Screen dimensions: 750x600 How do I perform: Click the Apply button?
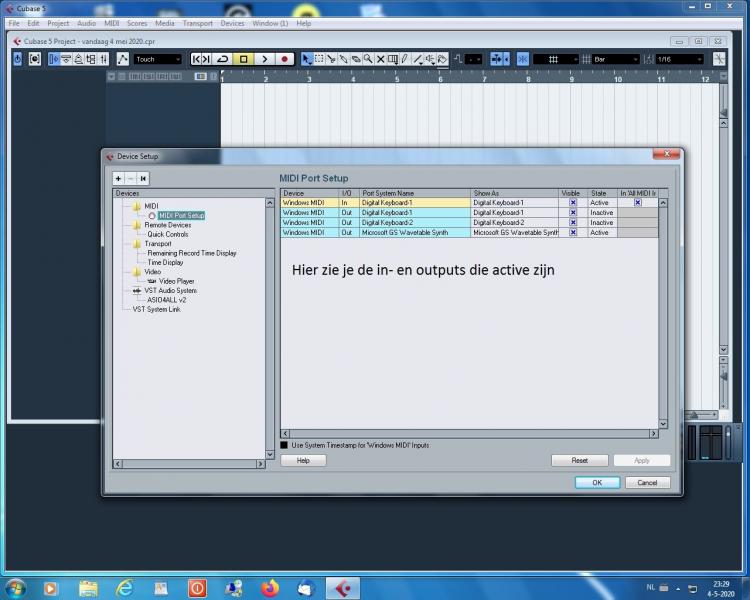642,460
